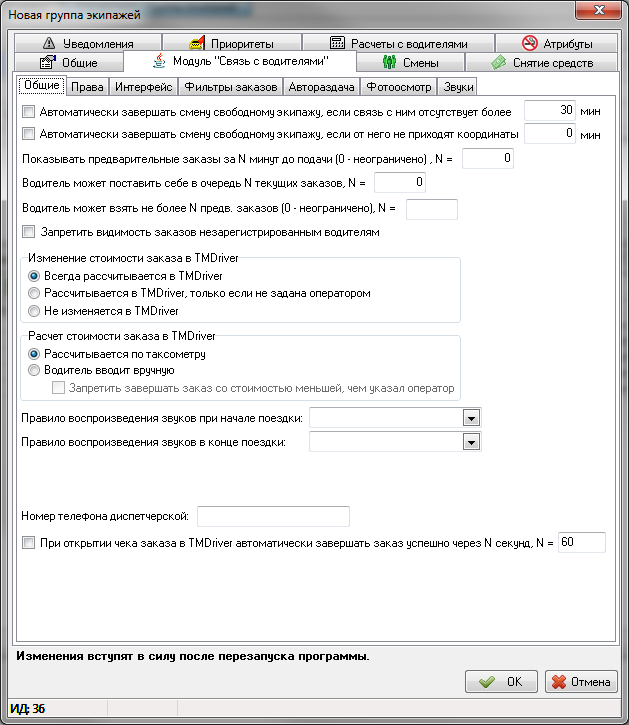Image resolution: width=629 pixels, height=725 pixels.
Task: Click the OK button
Action: (x=501, y=682)
